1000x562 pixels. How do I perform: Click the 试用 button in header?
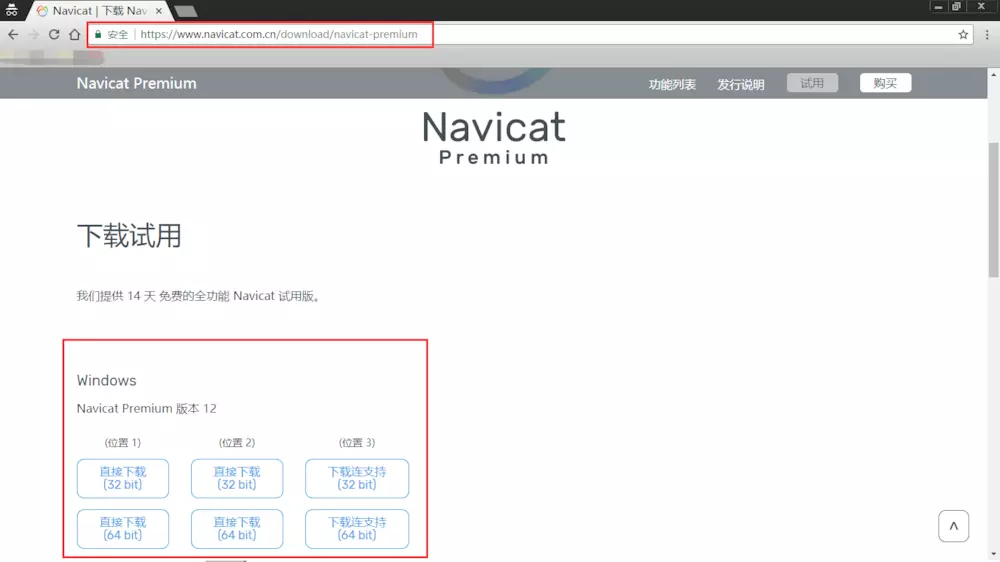[x=812, y=83]
